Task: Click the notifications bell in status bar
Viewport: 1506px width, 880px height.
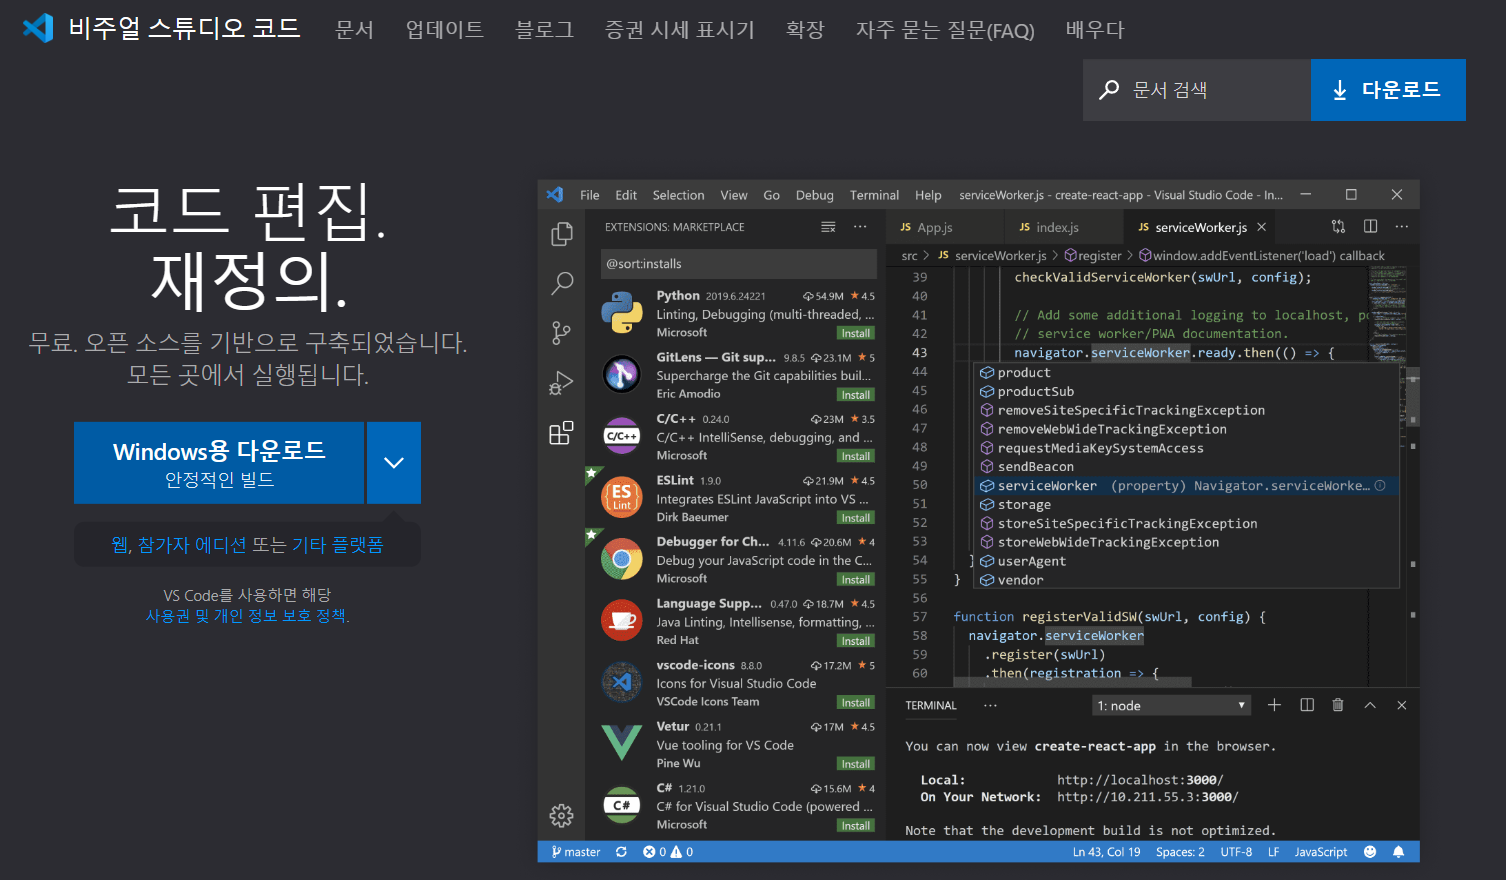Action: click(x=1399, y=852)
